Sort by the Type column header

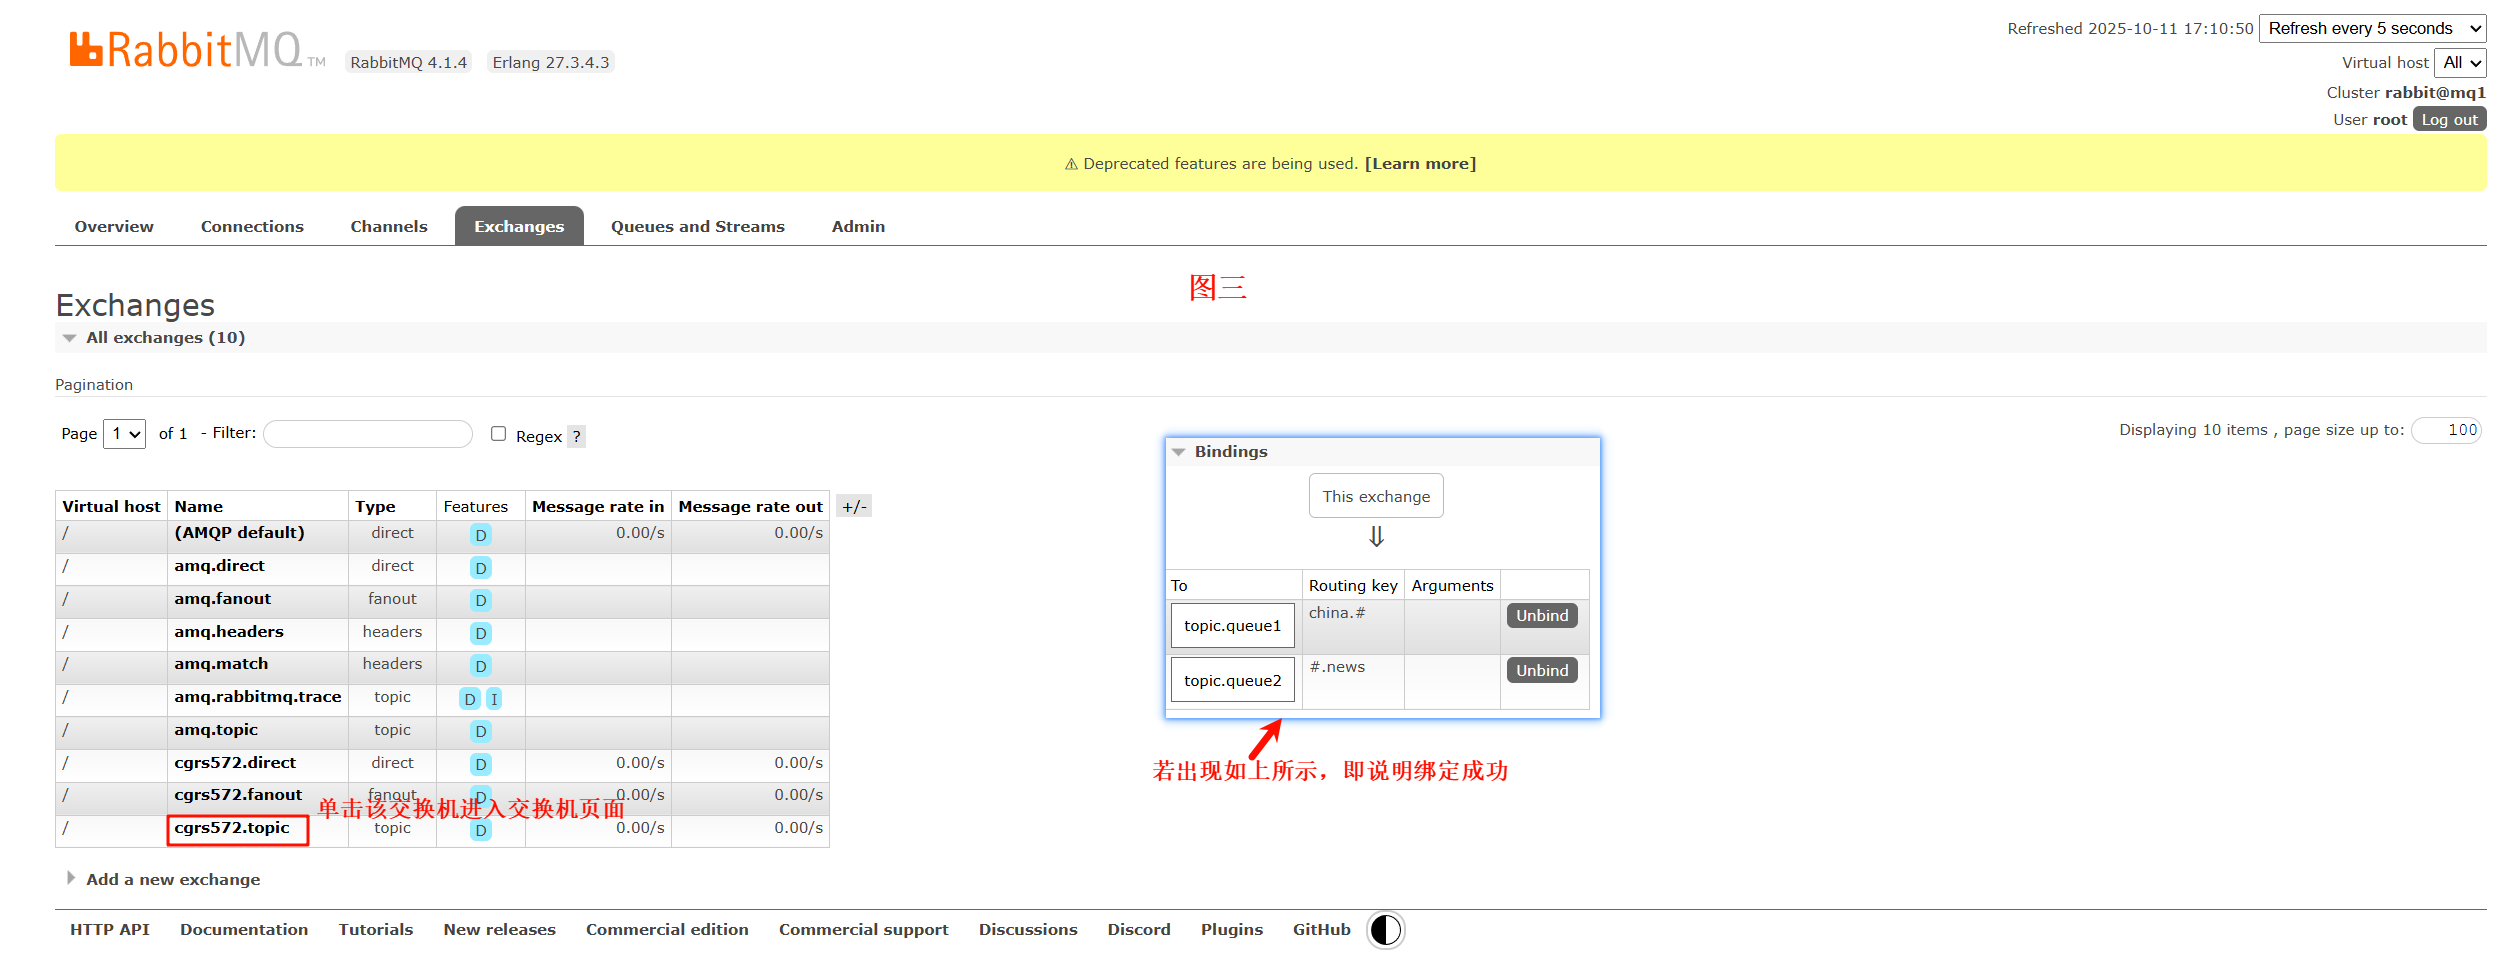pos(375,507)
